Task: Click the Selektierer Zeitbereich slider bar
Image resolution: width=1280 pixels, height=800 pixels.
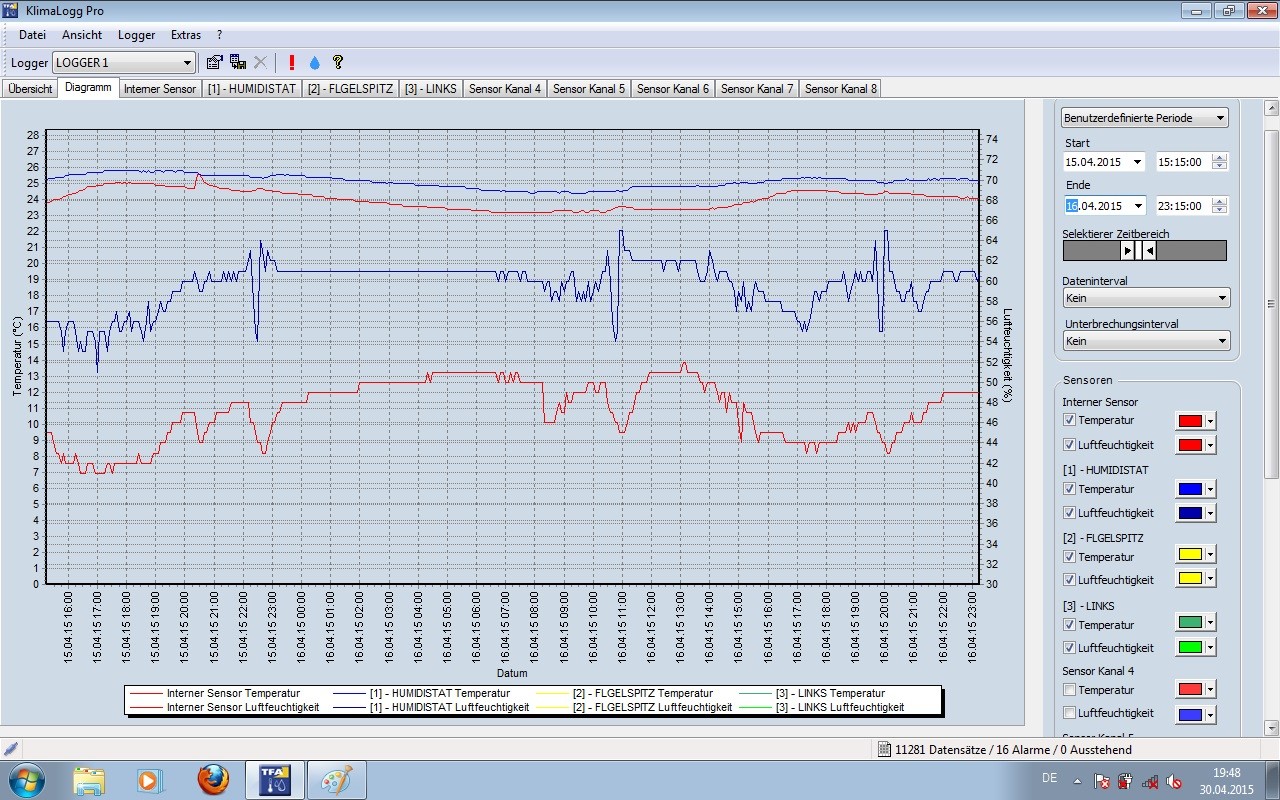Action: 1144,250
